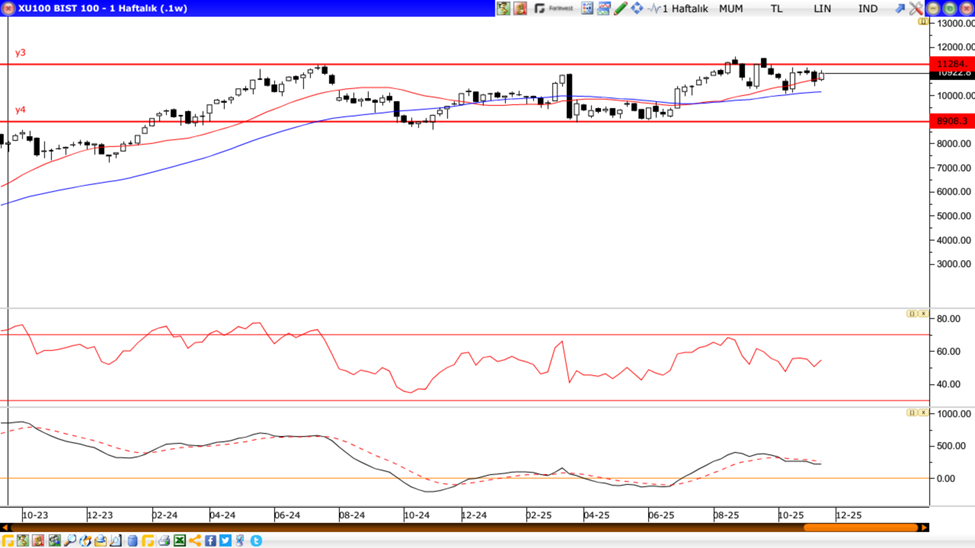This screenshot has height=548, width=975.
Task: Click the blue database cylinder icon
Action: 132,541
